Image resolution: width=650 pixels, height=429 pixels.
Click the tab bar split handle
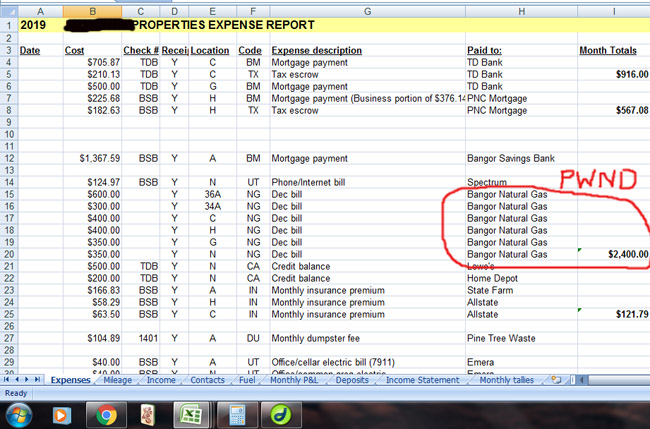tap(573, 380)
